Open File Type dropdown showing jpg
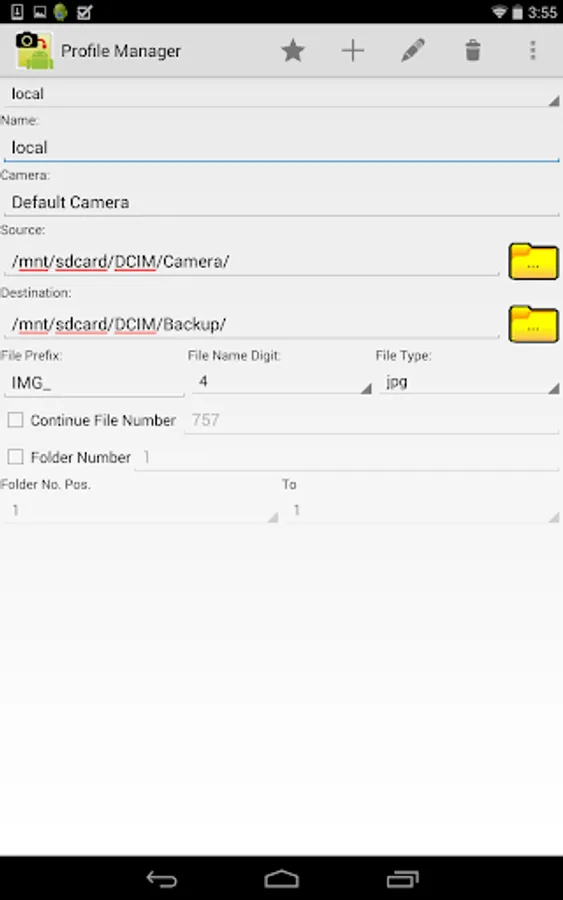Viewport: 563px width, 900px height. tap(469, 382)
